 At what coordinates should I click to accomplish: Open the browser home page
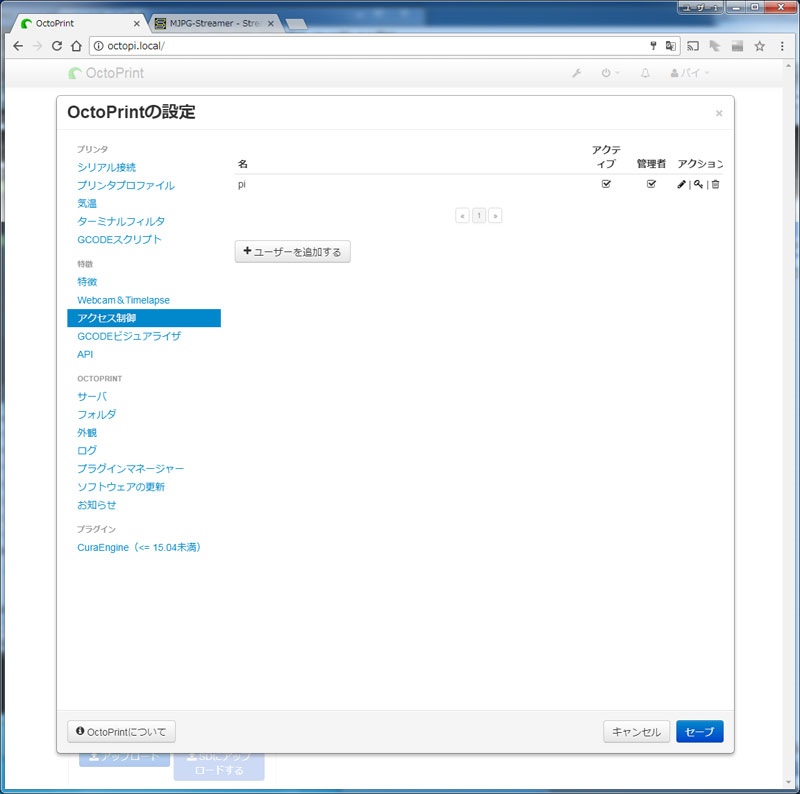click(x=76, y=46)
